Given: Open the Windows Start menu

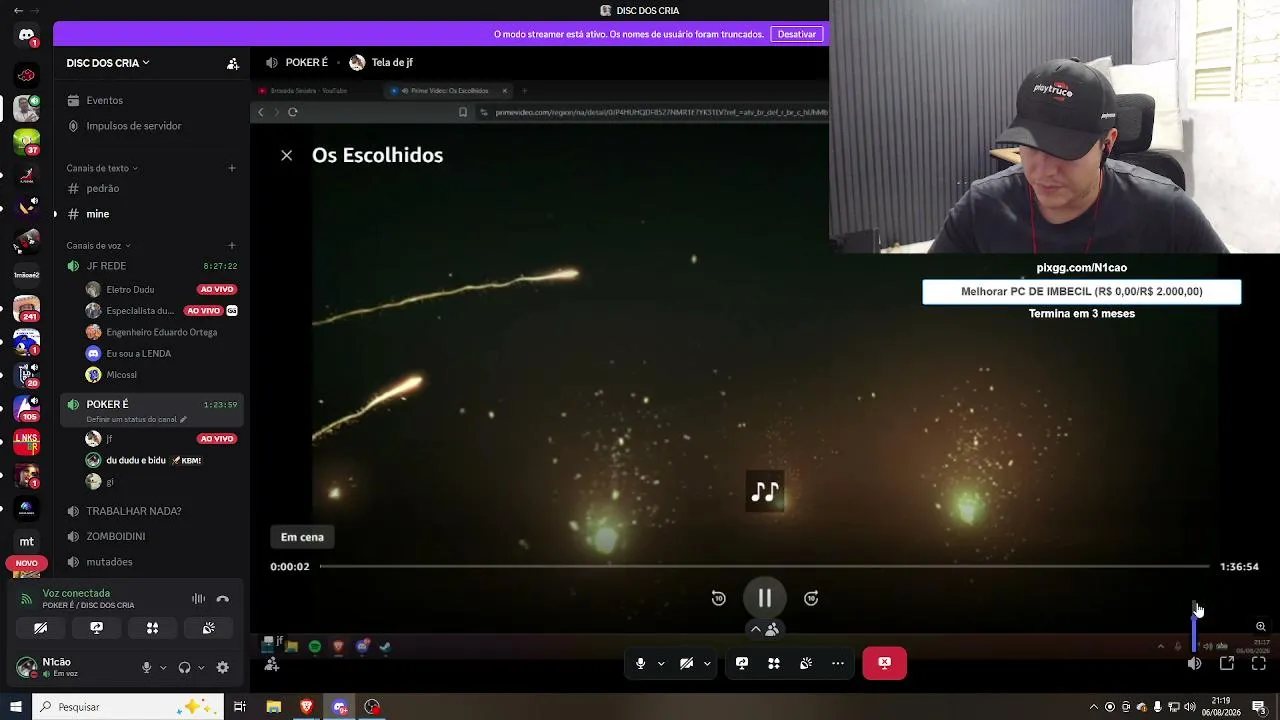Looking at the screenshot, I should (x=15, y=707).
